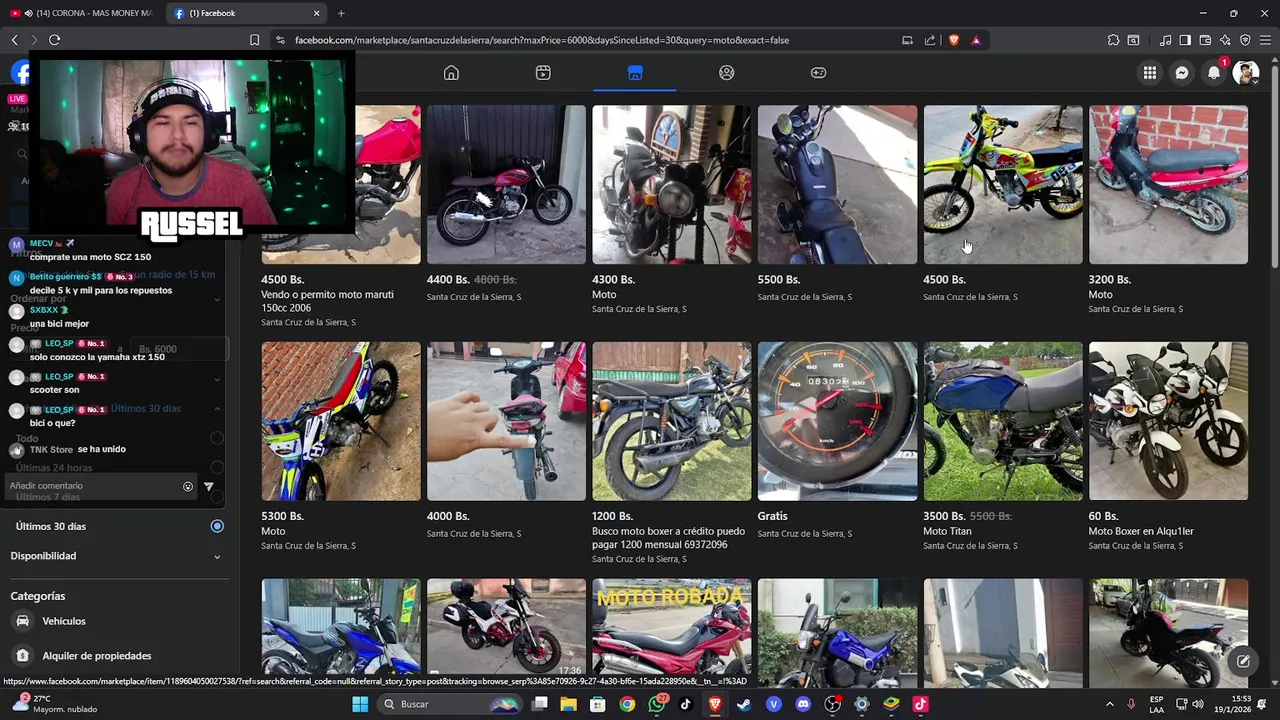Click the browser address bar URL
Viewport: 1280px width, 720px height.
coord(542,40)
